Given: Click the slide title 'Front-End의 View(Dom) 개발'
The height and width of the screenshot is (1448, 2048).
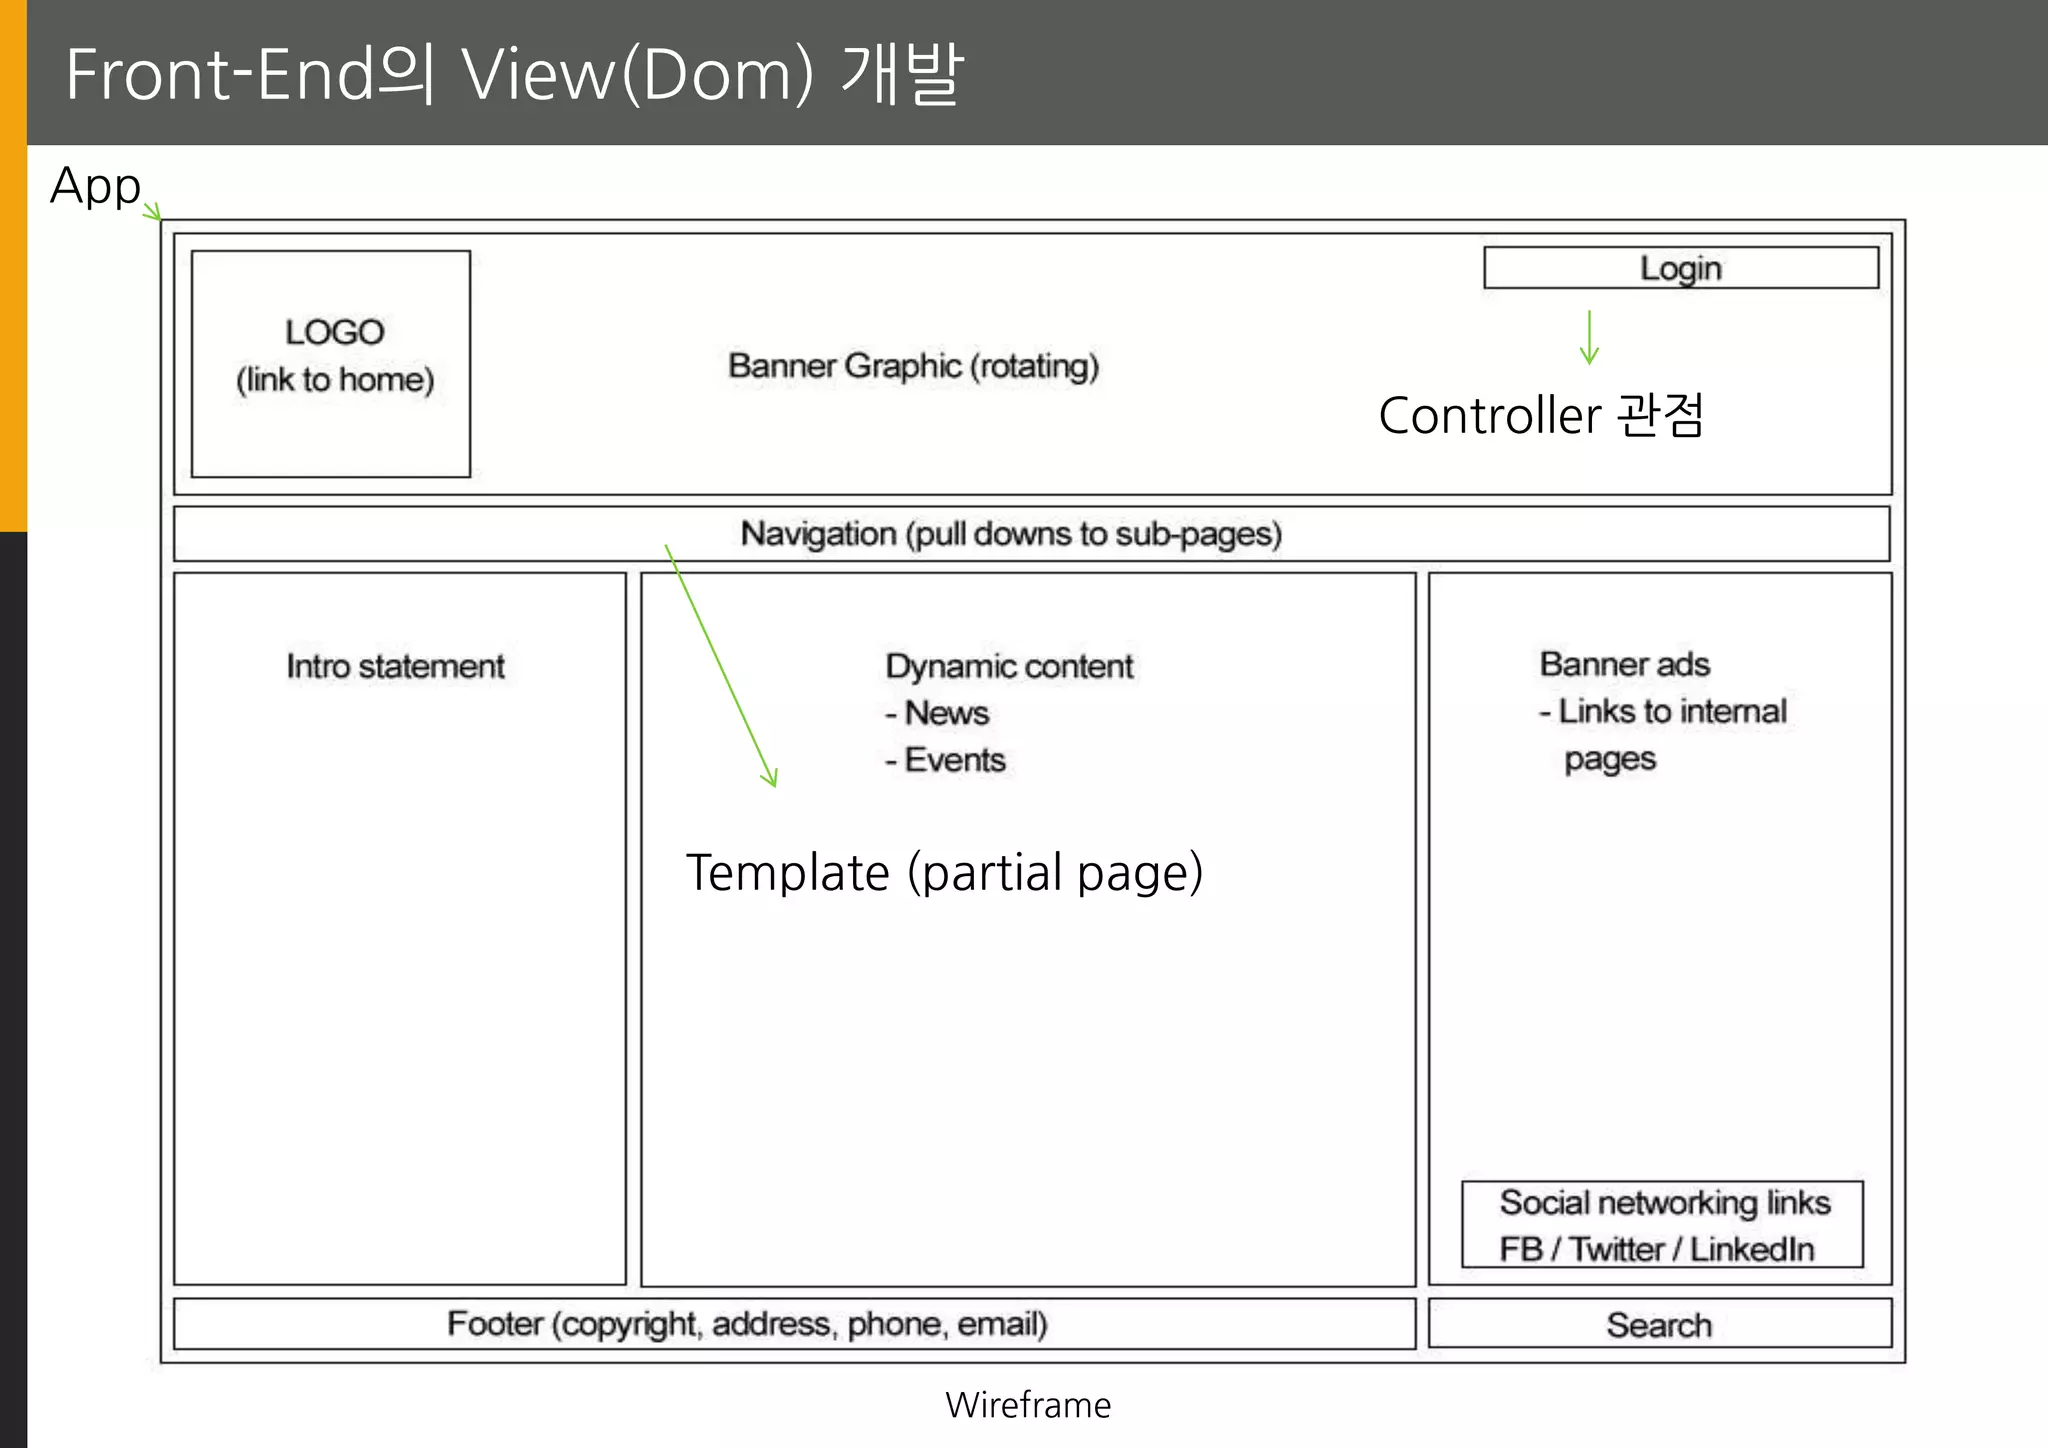Looking at the screenshot, I should [514, 74].
